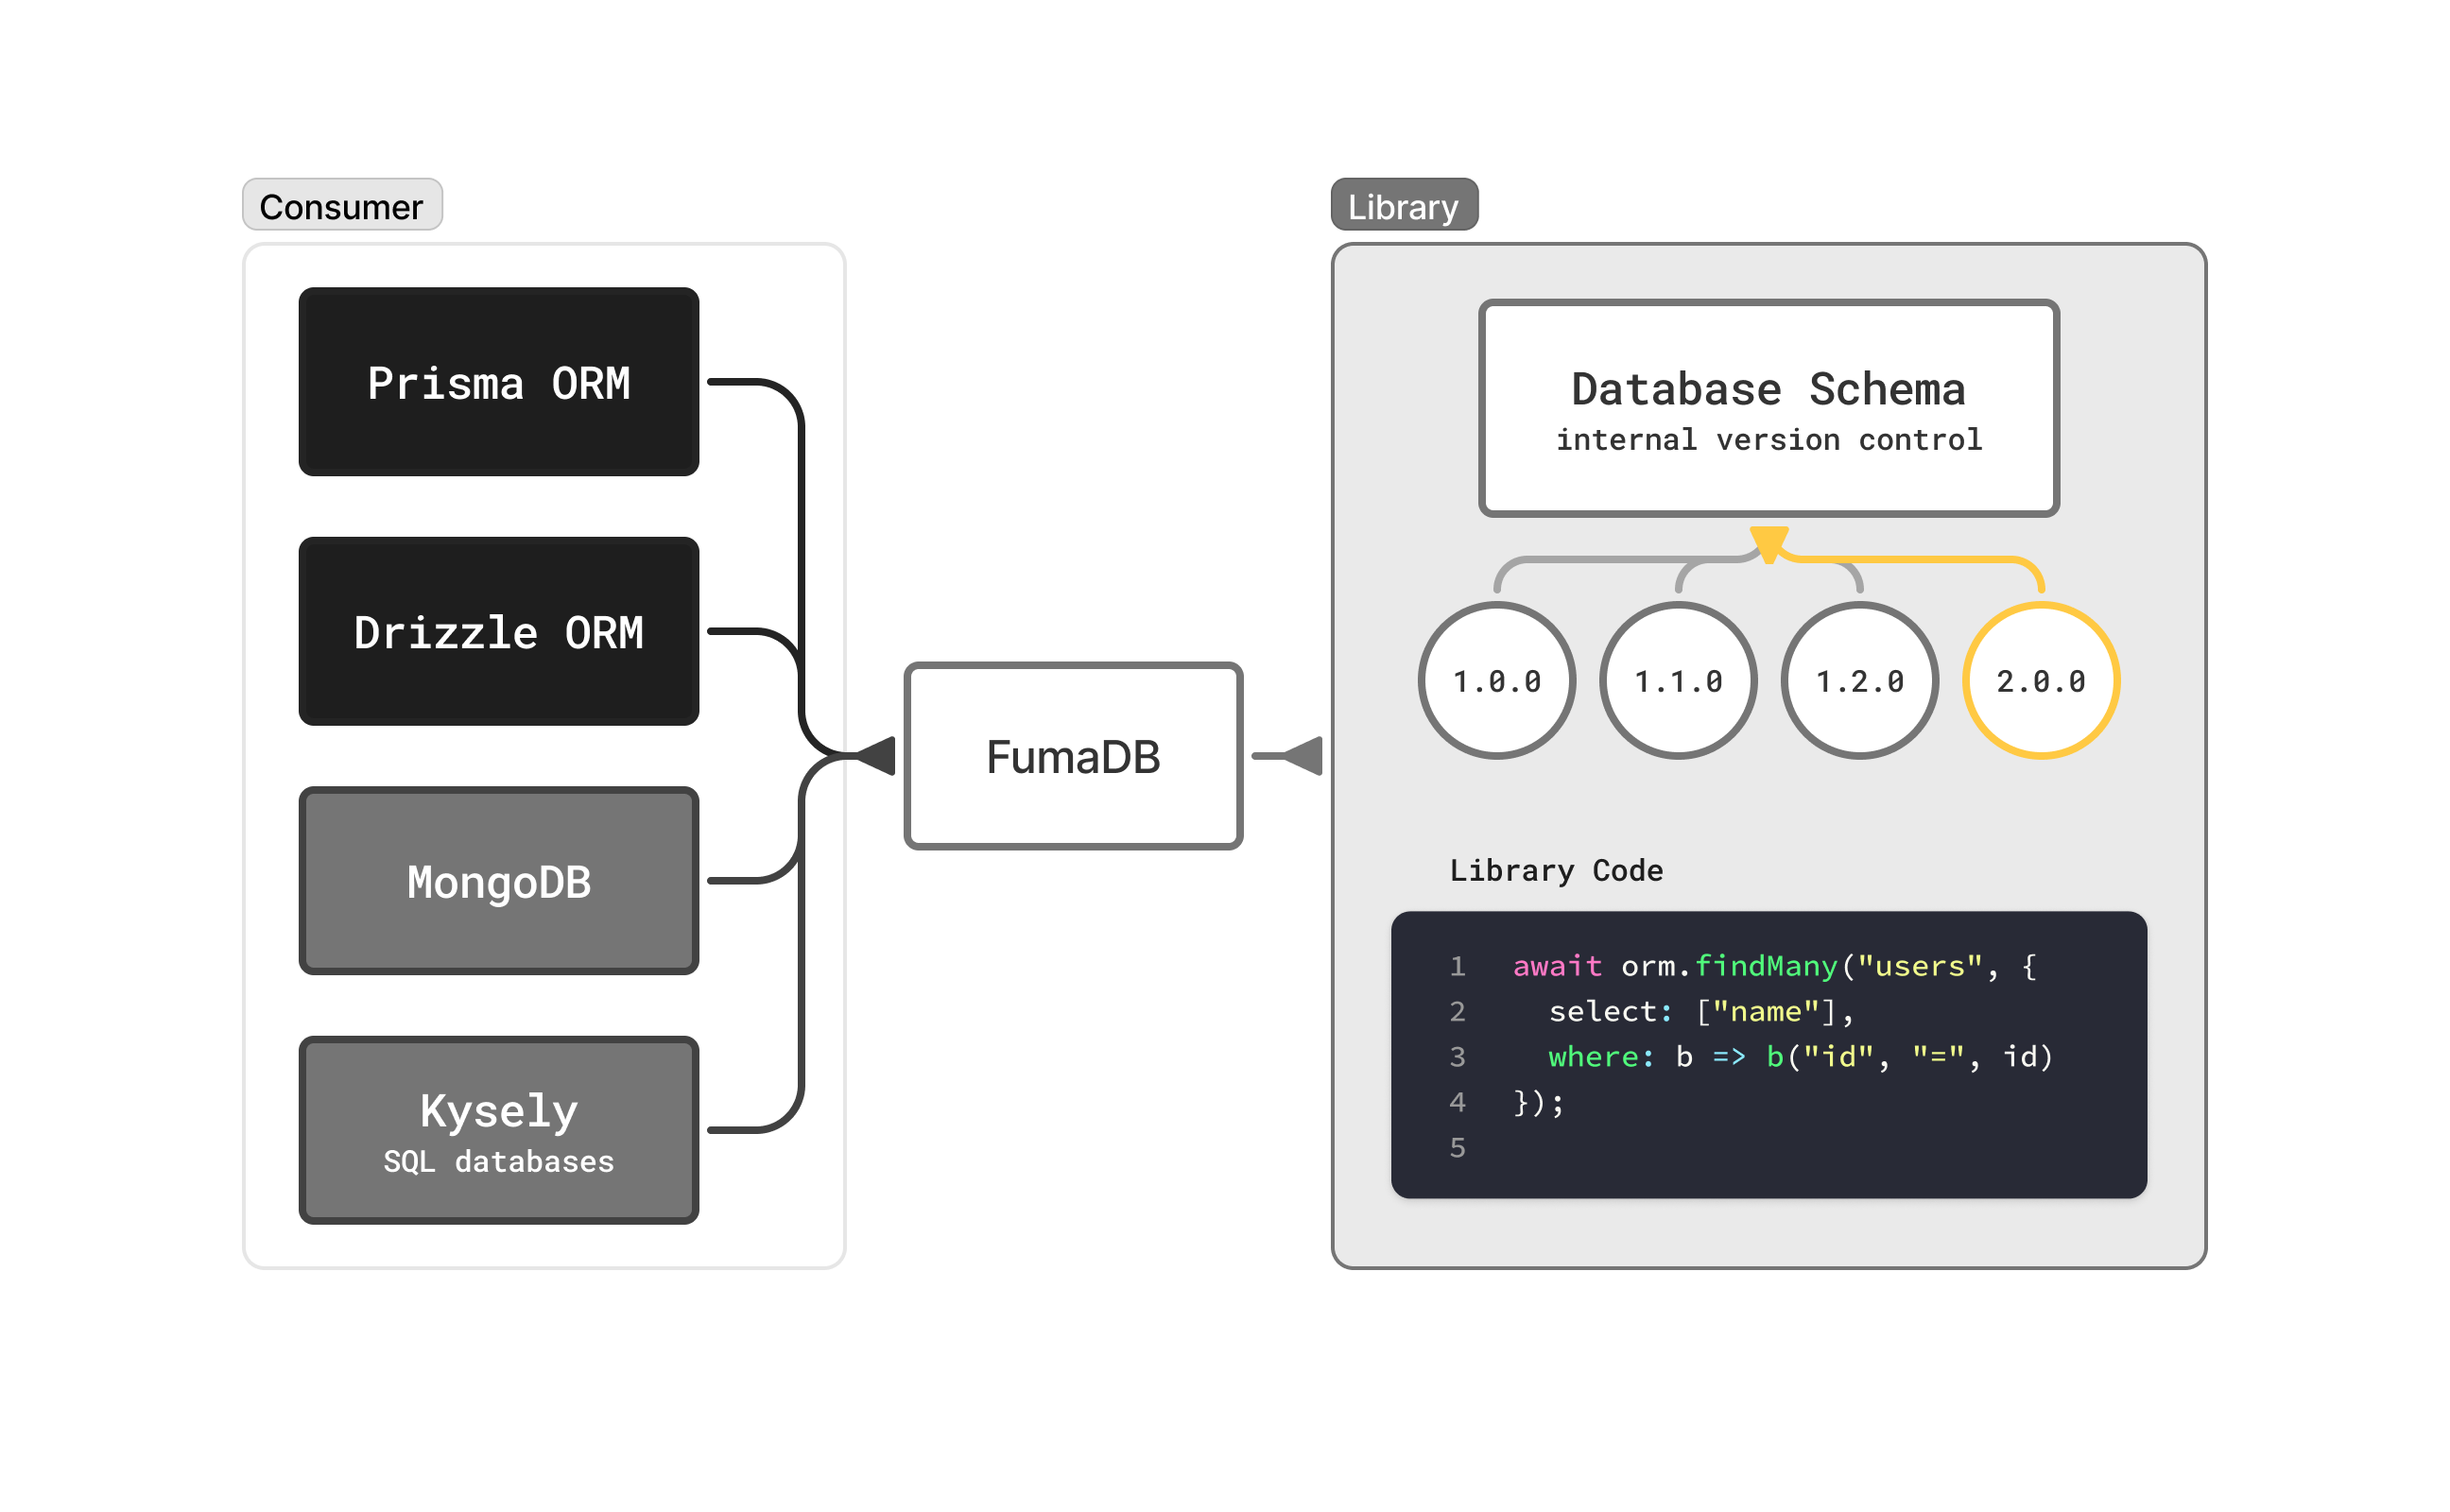Click "findMany" in the code block
Screen dimensions: 2450x1512
point(1767,967)
